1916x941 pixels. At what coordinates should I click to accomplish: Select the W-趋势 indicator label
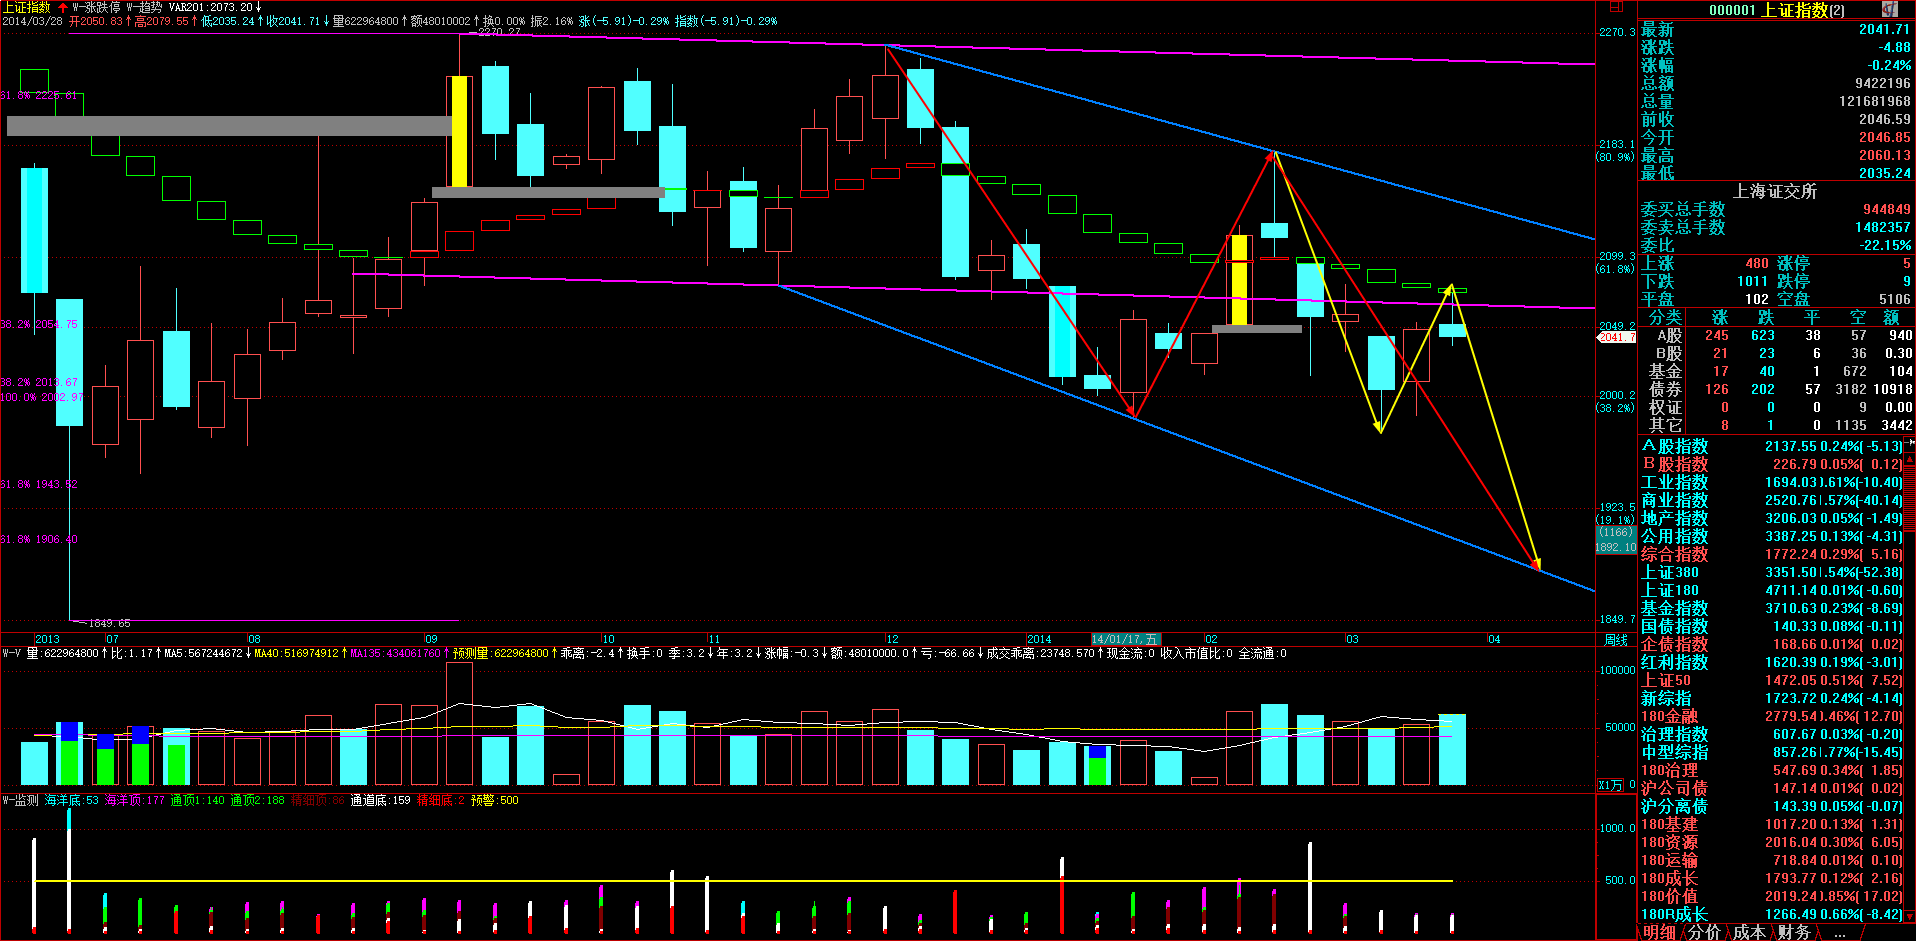(144, 7)
